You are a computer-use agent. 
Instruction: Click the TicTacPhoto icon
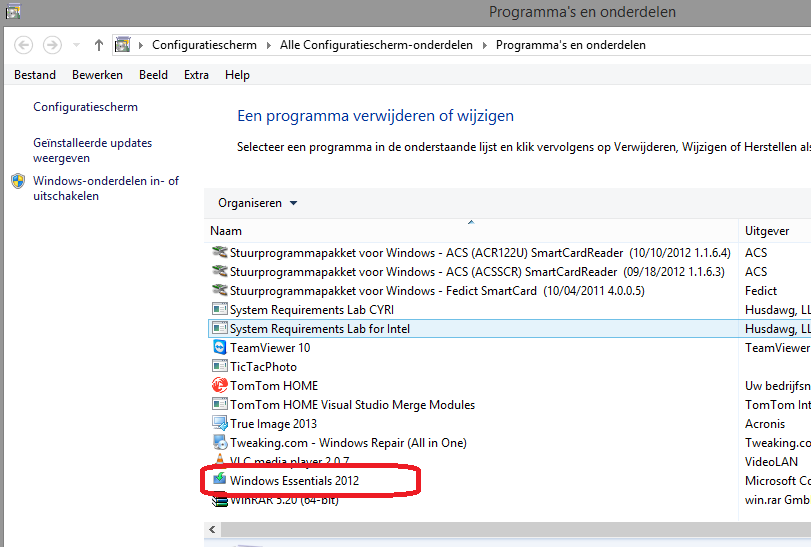tap(220, 366)
